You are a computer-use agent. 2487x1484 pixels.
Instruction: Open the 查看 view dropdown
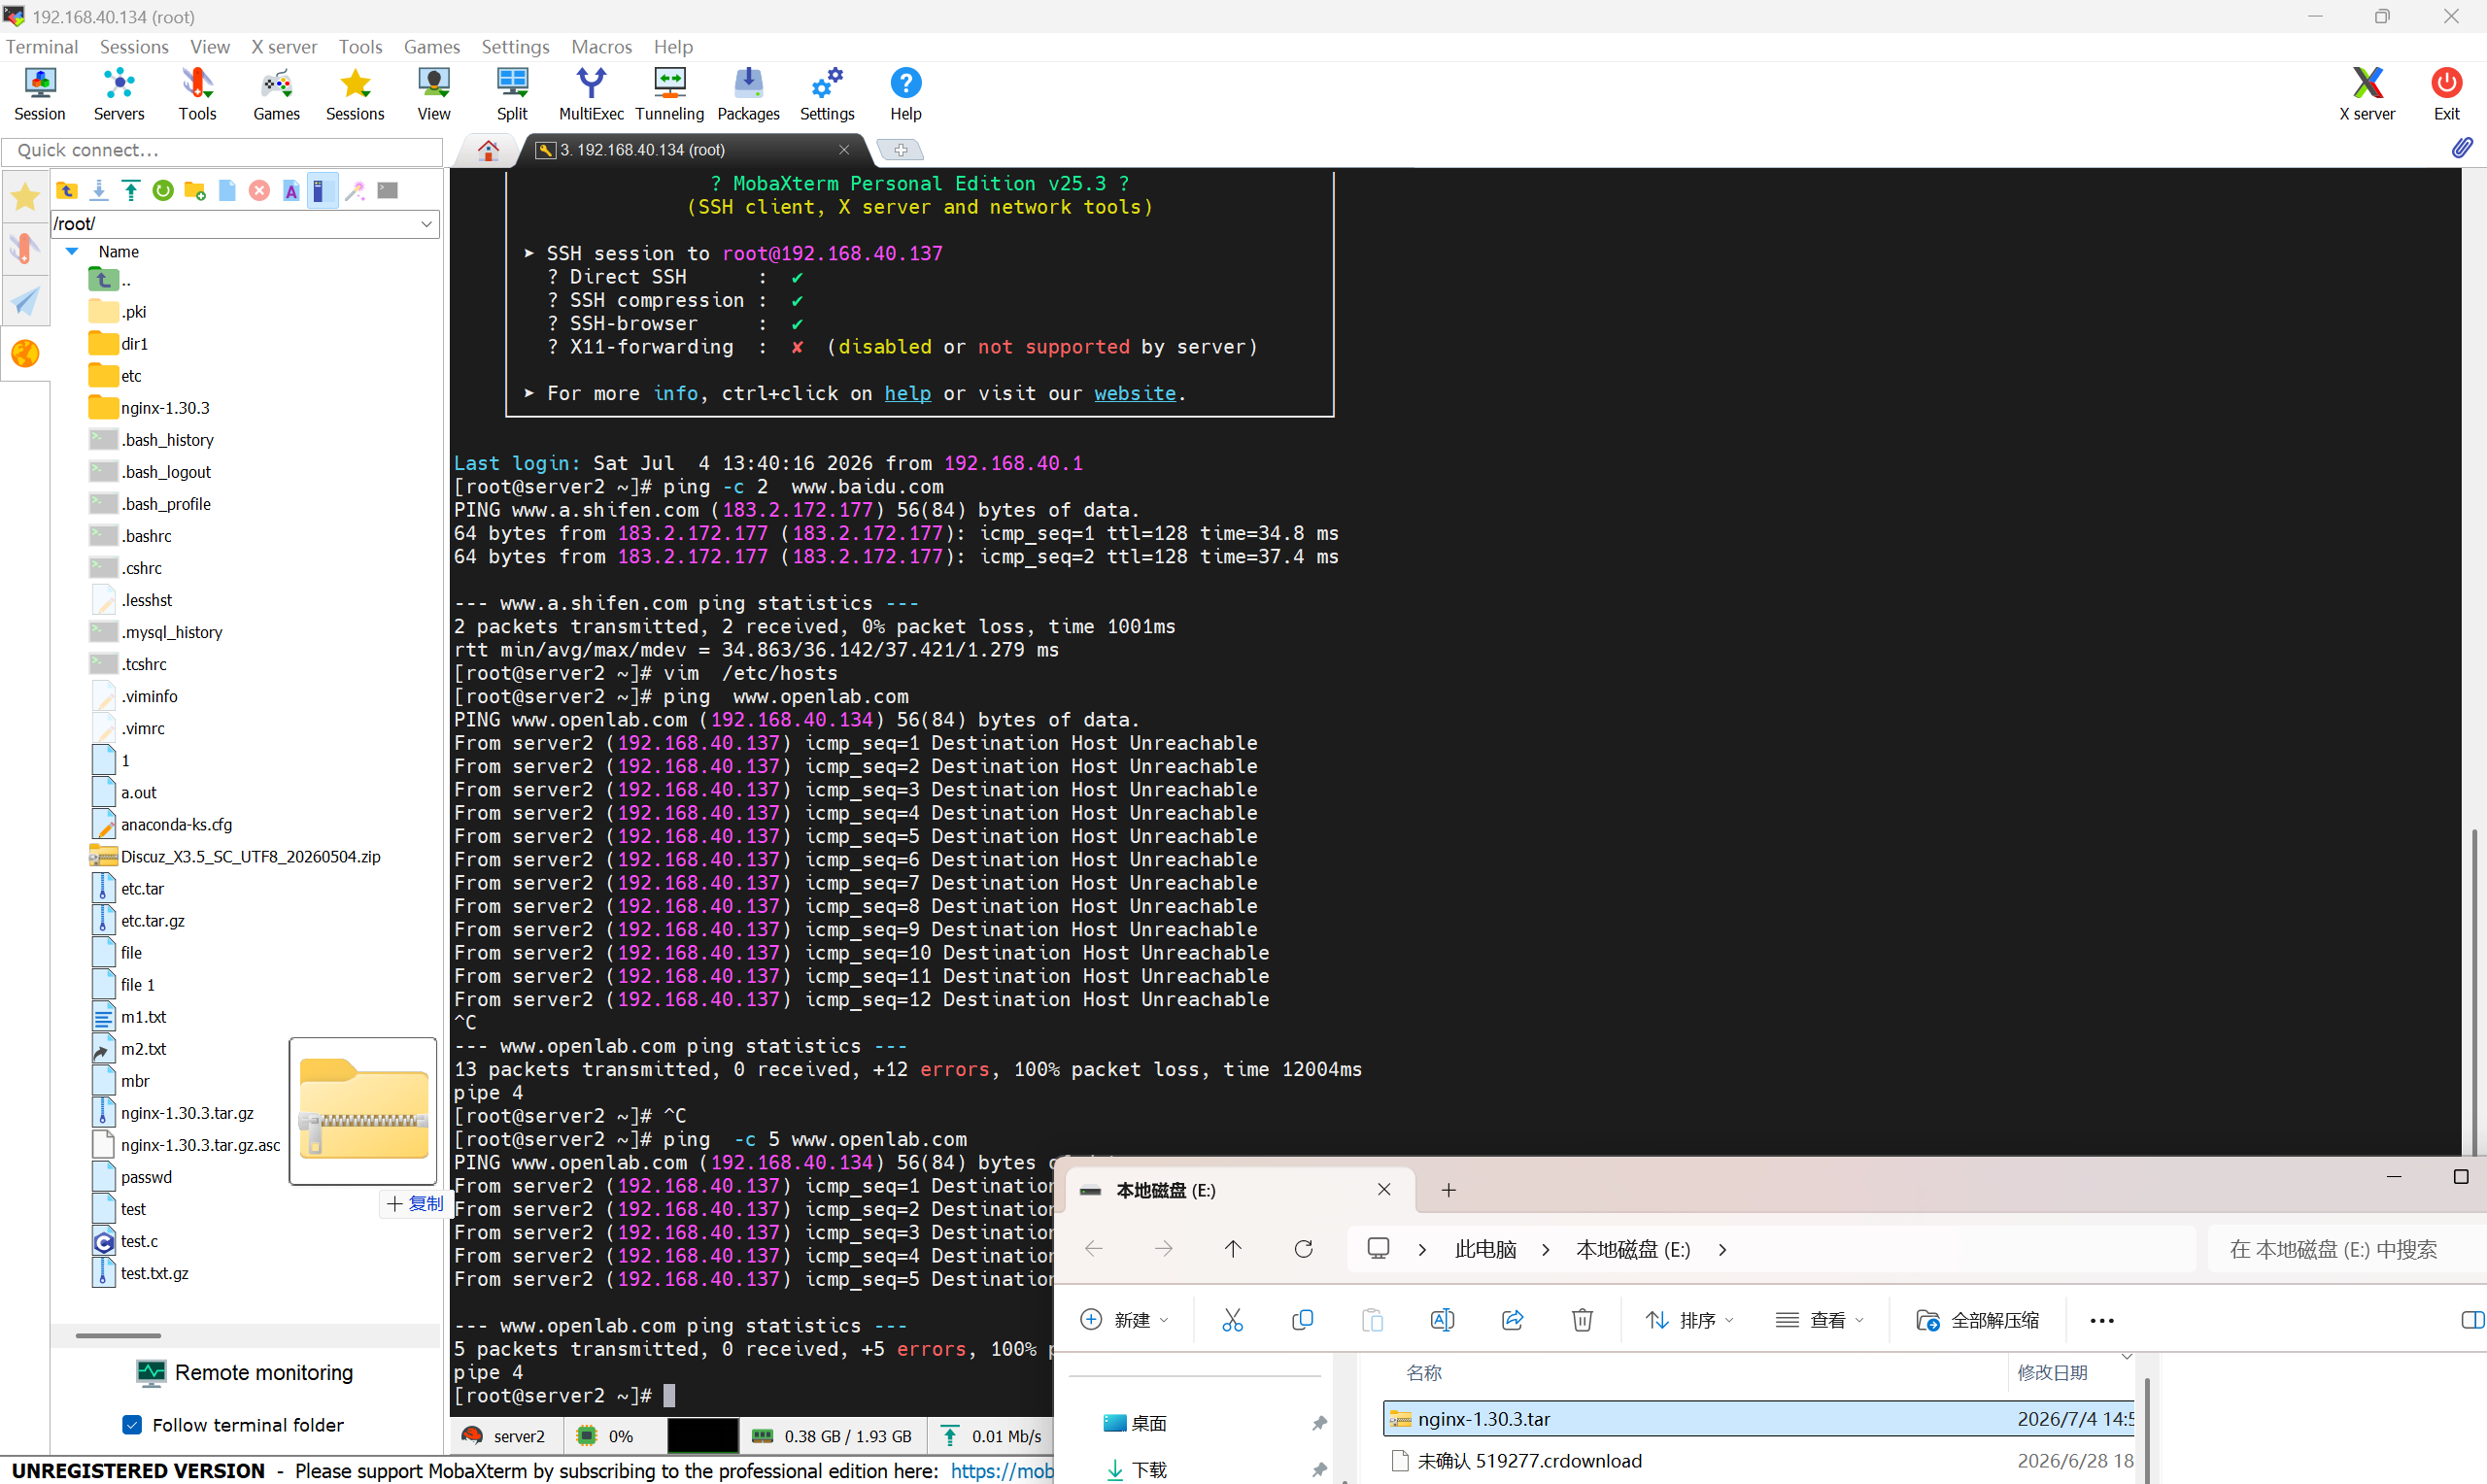[x=1820, y=1320]
